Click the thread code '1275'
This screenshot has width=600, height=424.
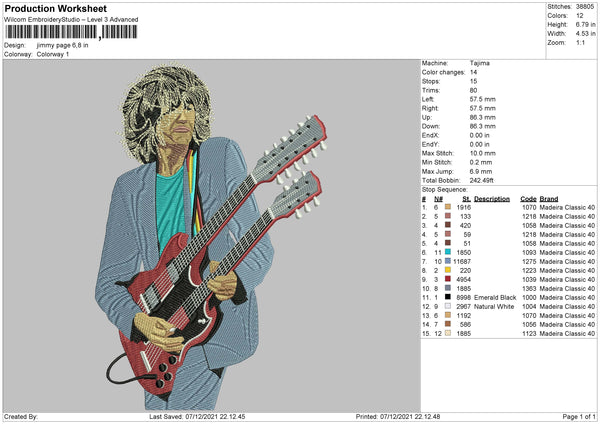pos(529,262)
